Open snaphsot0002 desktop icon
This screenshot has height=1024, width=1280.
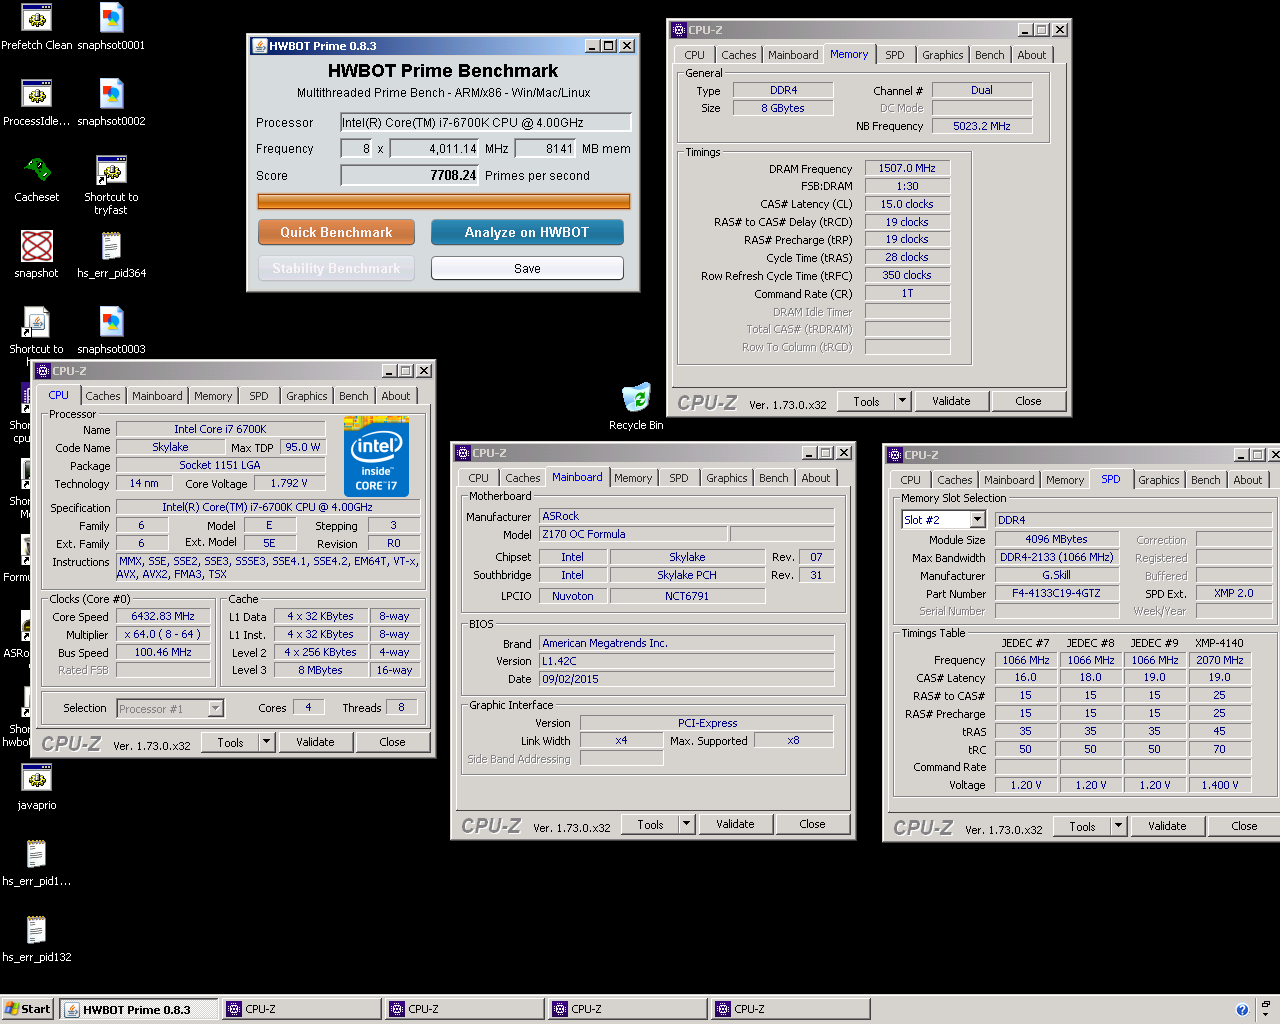[111, 103]
